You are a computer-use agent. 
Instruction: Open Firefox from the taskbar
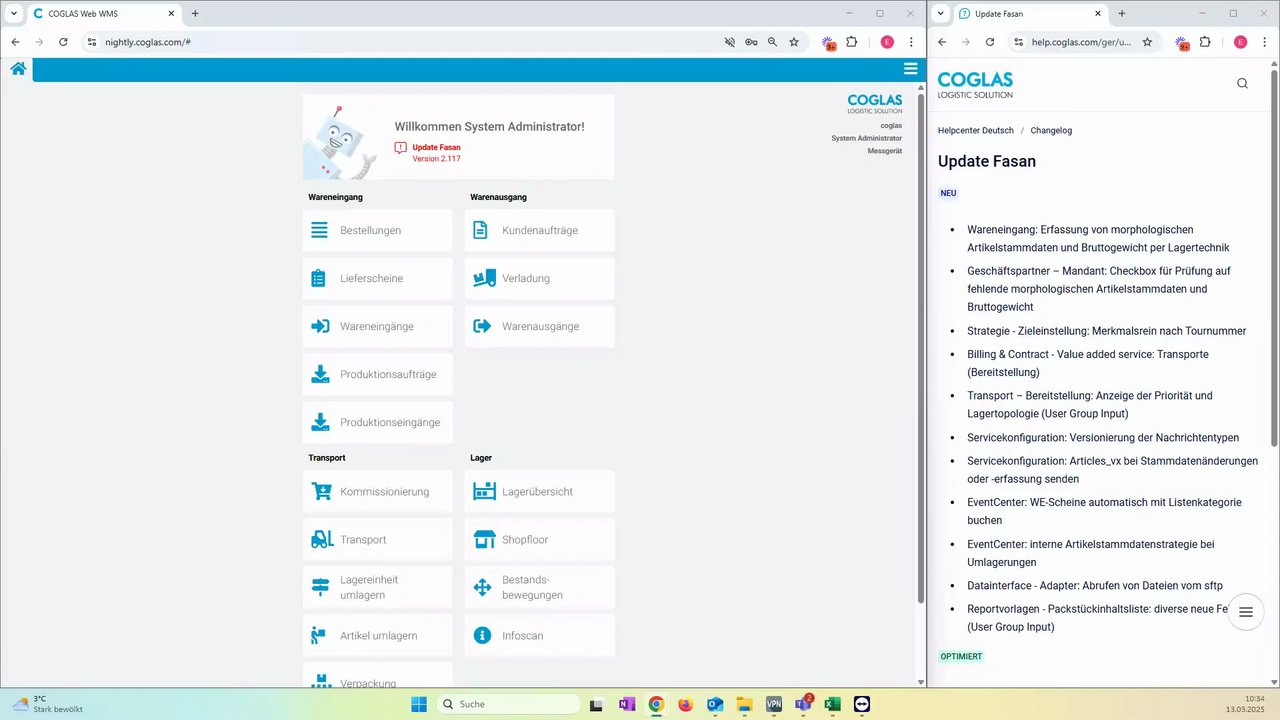point(685,704)
